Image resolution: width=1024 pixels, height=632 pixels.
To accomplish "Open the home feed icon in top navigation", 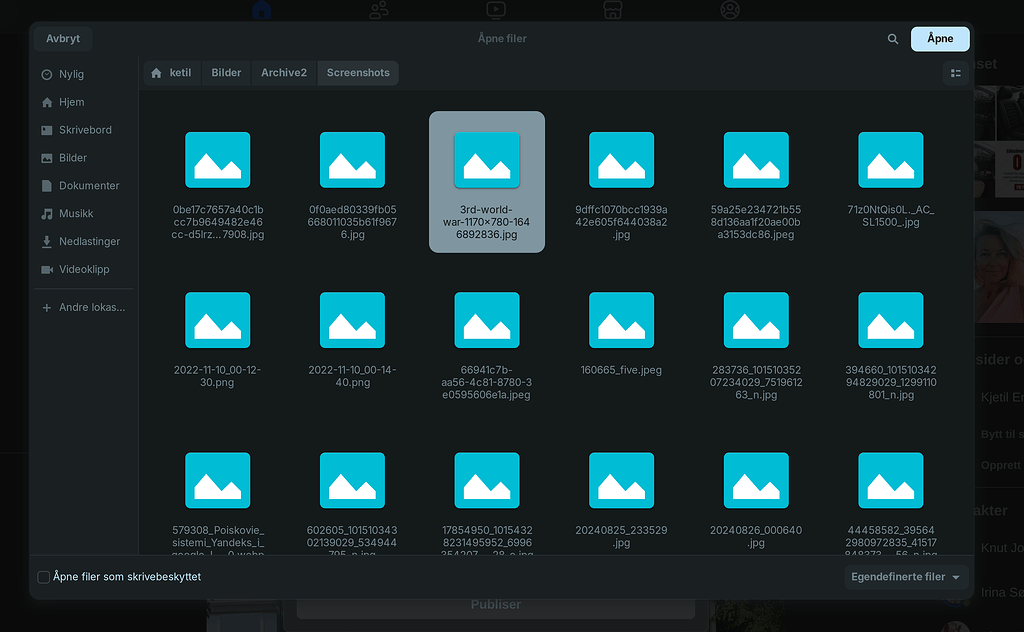I will (x=259, y=9).
